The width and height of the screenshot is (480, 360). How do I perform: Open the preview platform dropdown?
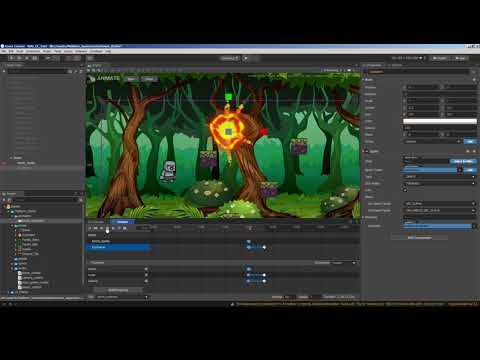[x=230, y=58]
